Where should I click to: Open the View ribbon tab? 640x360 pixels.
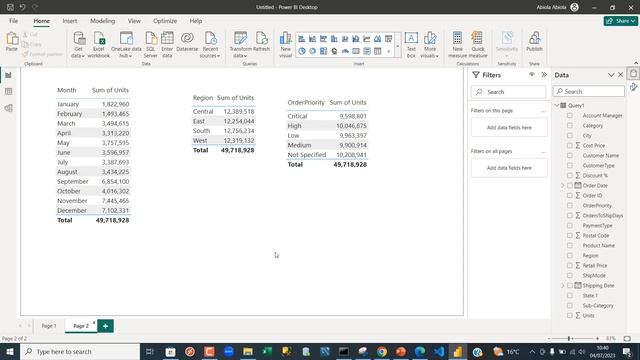(x=134, y=21)
